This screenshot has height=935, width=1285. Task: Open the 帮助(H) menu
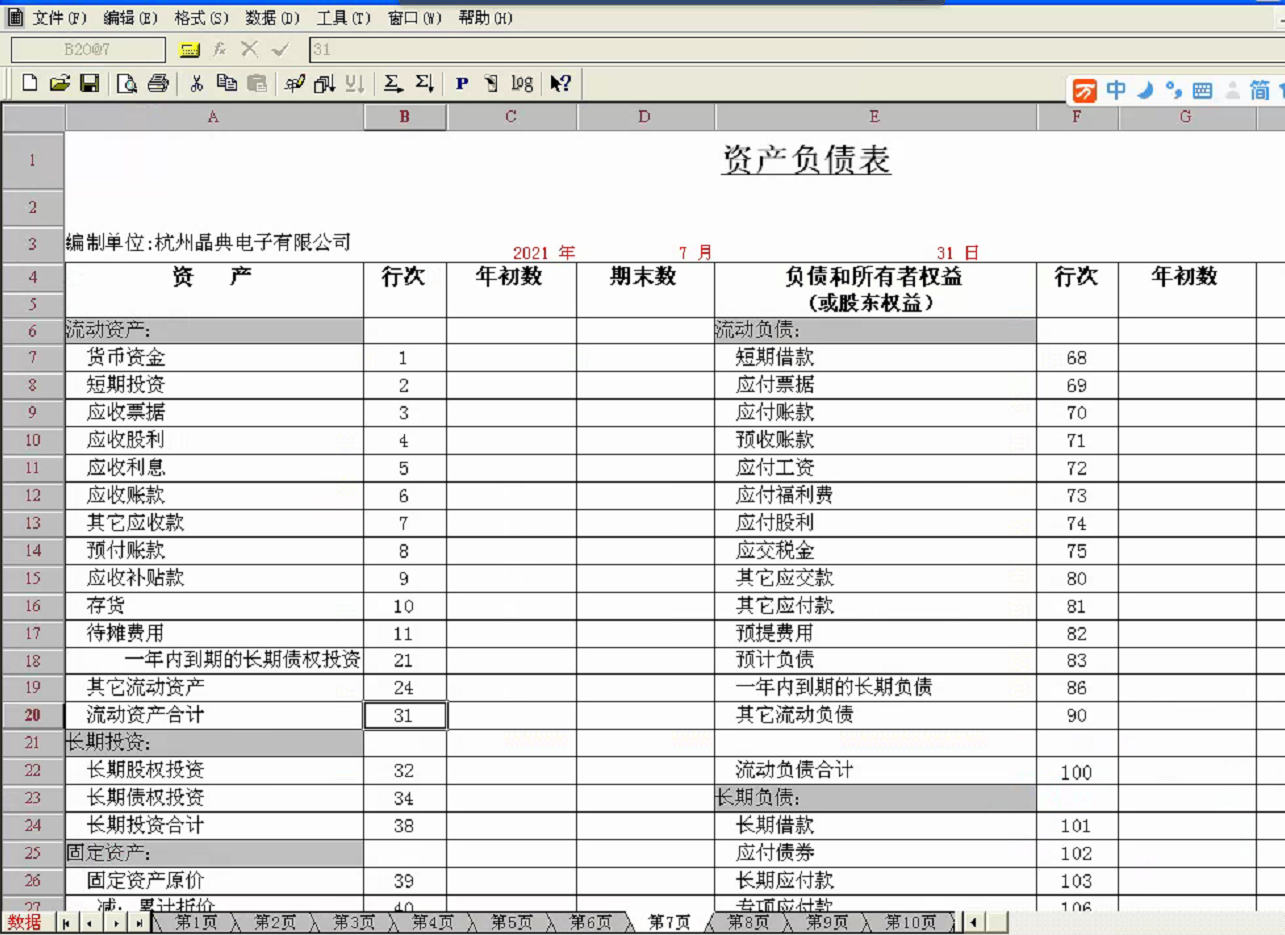click(485, 19)
